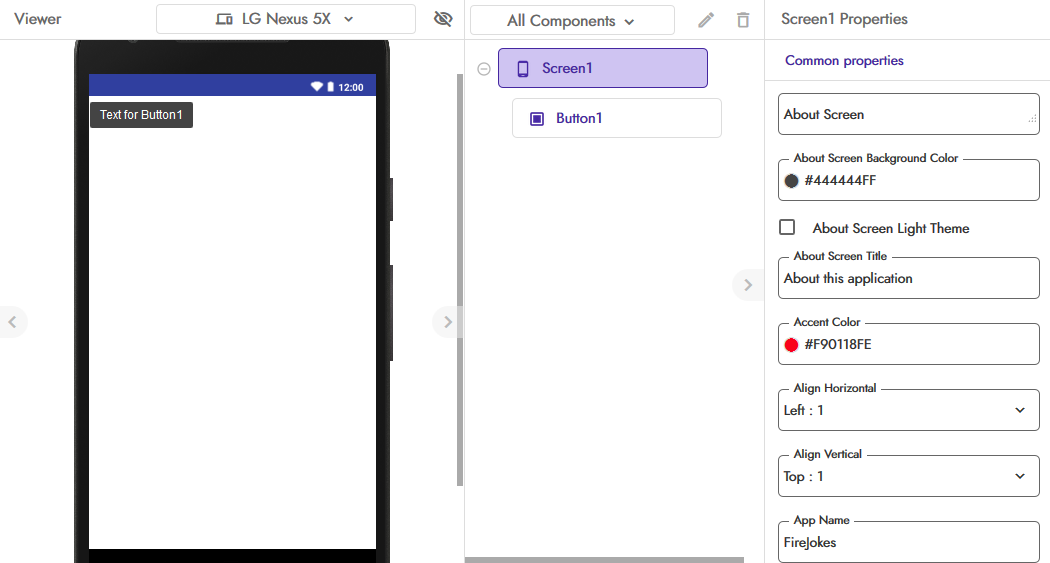
Task: Toggle hidden components visibility eye icon
Action: [443, 19]
